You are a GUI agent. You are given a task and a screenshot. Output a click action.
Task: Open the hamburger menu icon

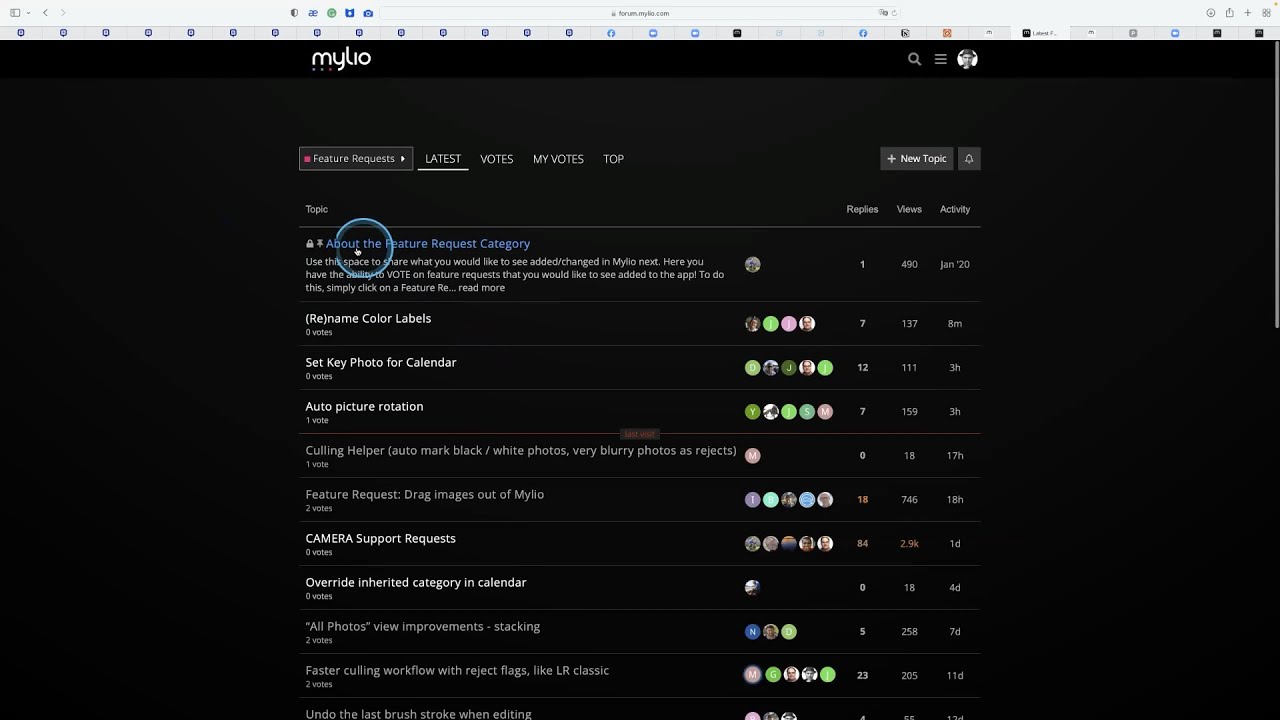[x=940, y=59]
